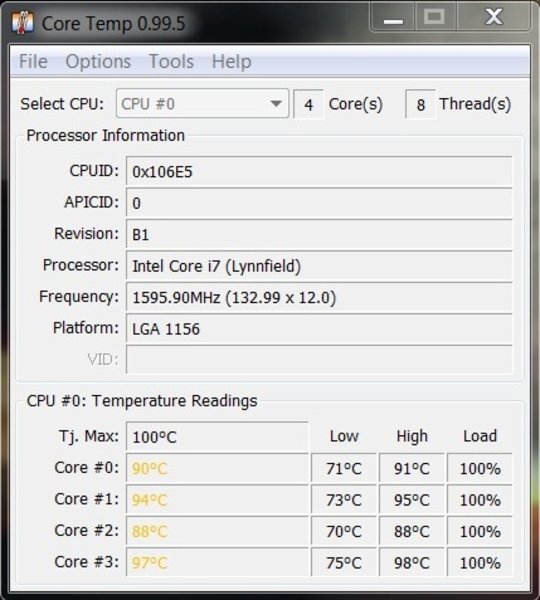Click Core #2 Low value 70°C
540x600 pixels.
pos(344,531)
